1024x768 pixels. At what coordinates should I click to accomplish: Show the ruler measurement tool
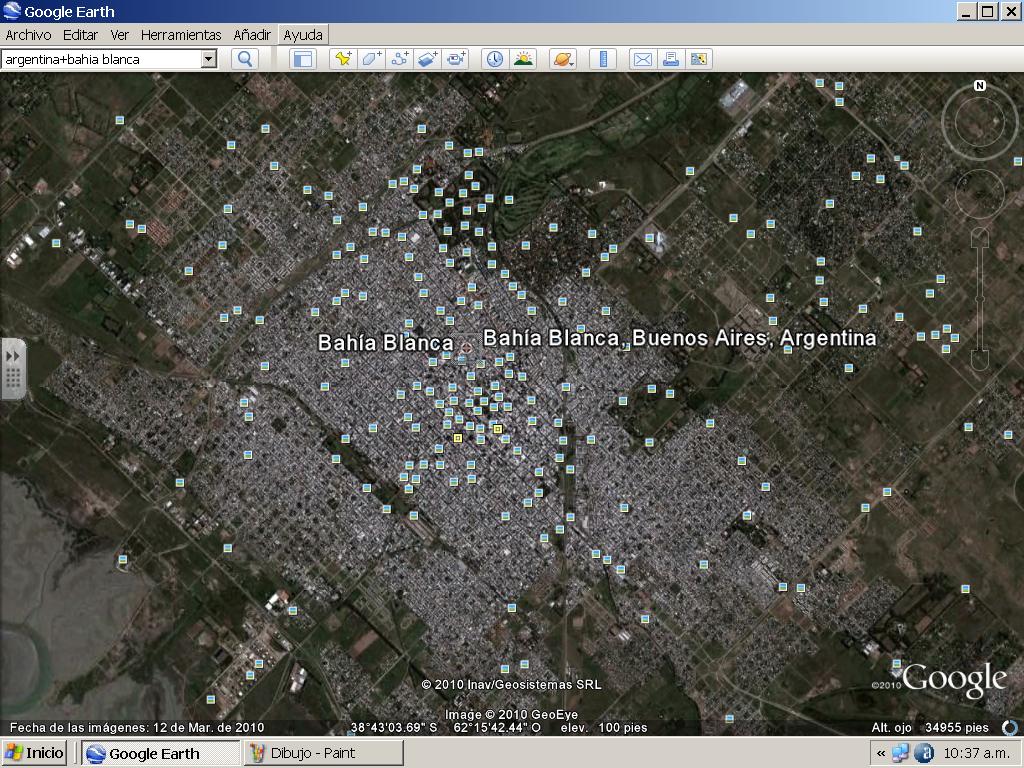pyautogui.click(x=603, y=59)
